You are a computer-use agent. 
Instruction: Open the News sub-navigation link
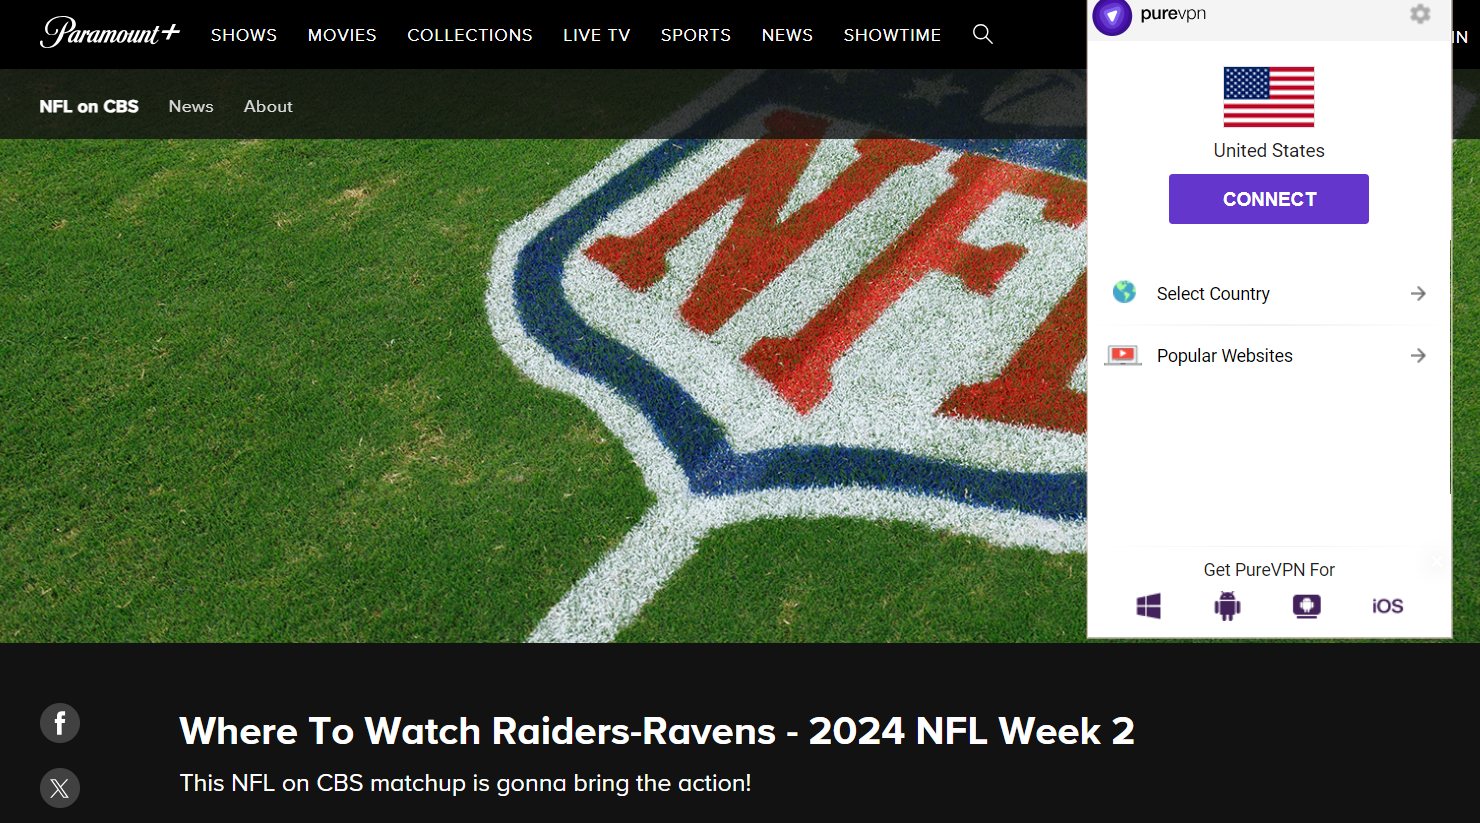191,106
